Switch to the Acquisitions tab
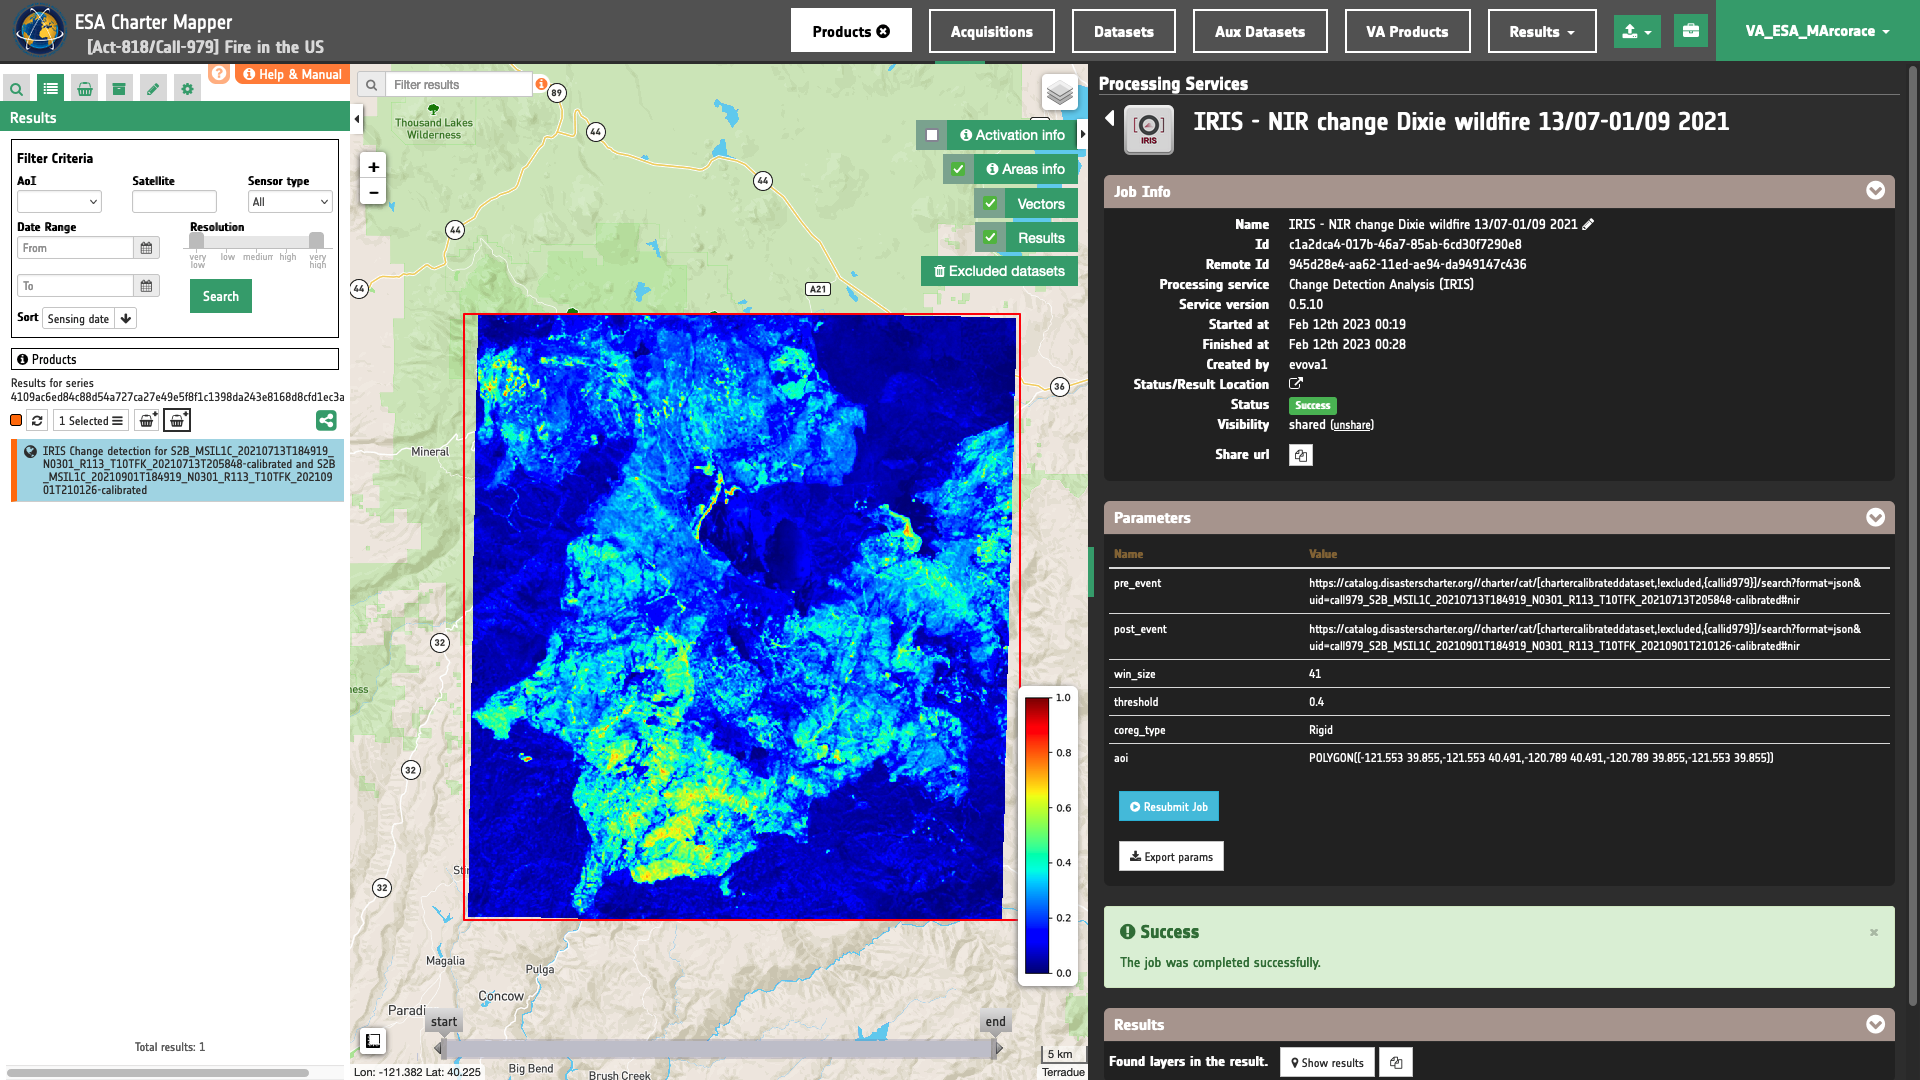The width and height of the screenshot is (1920, 1080). point(991,31)
